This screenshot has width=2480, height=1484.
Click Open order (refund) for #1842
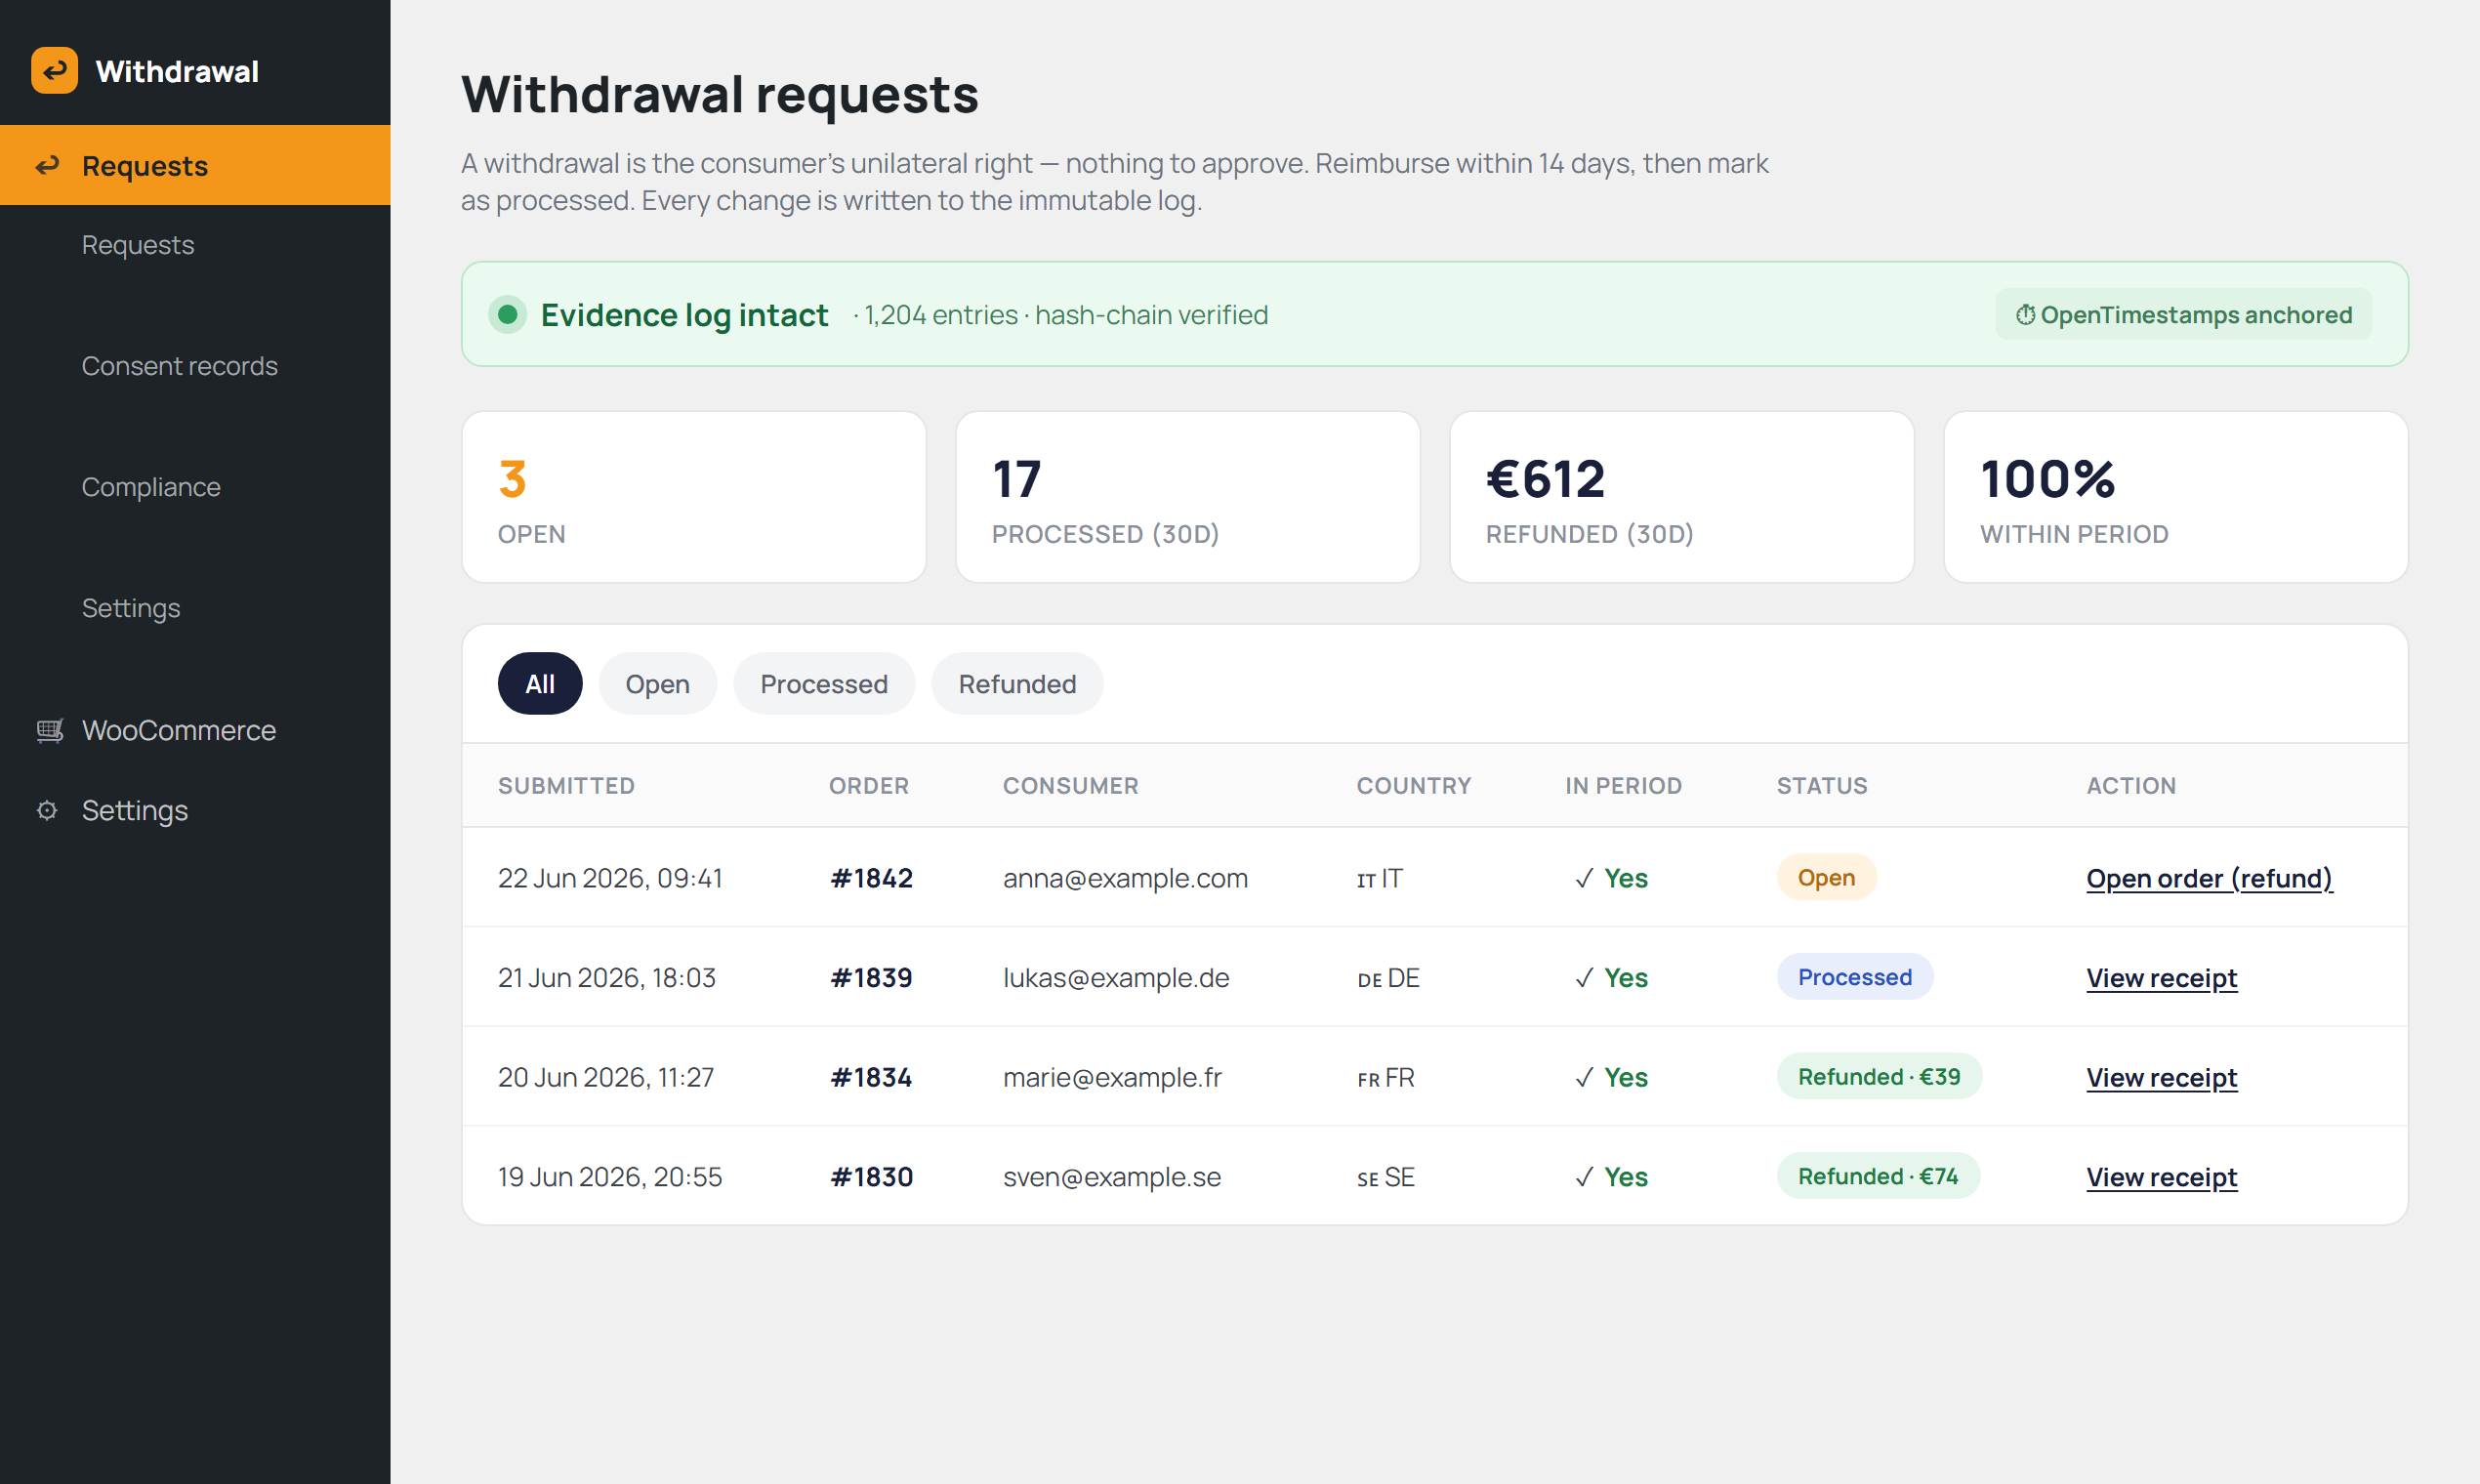coord(2209,878)
